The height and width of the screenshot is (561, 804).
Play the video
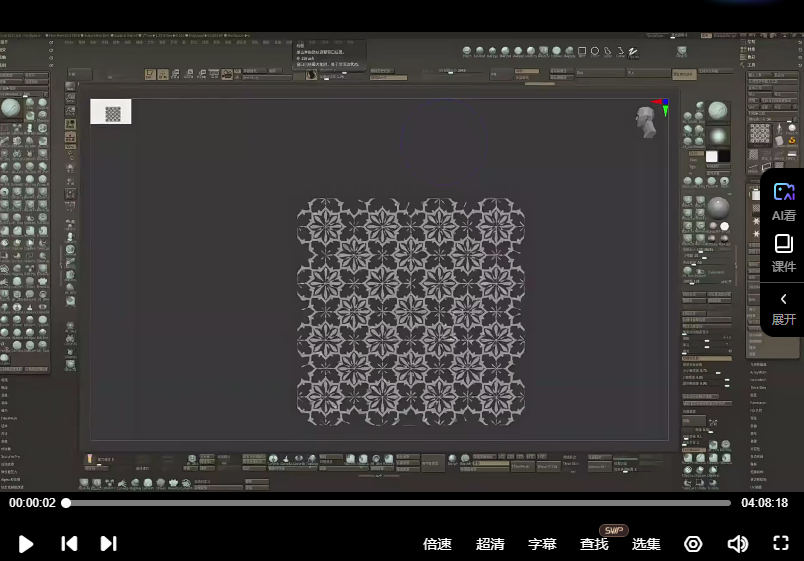pyautogui.click(x=26, y=544)
